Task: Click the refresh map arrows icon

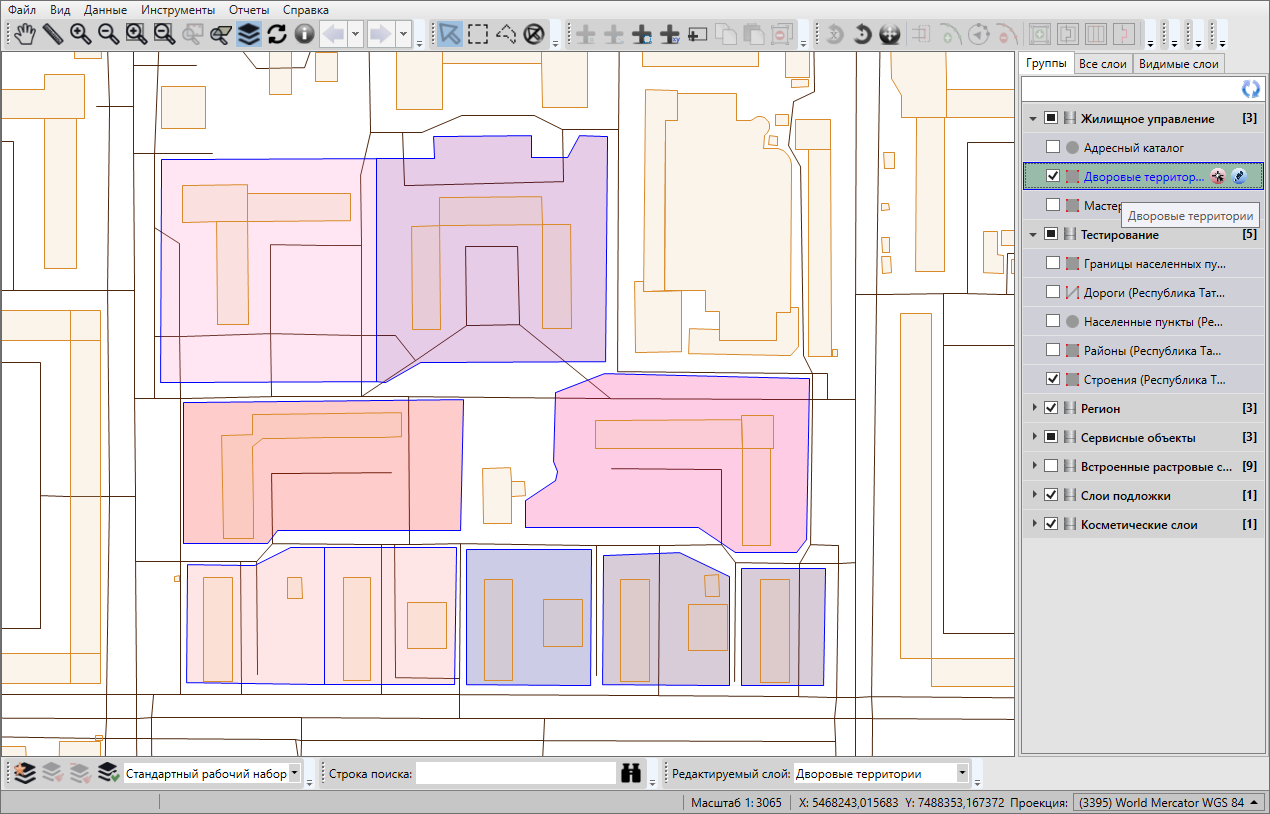Action: click(x=277, y=34)
